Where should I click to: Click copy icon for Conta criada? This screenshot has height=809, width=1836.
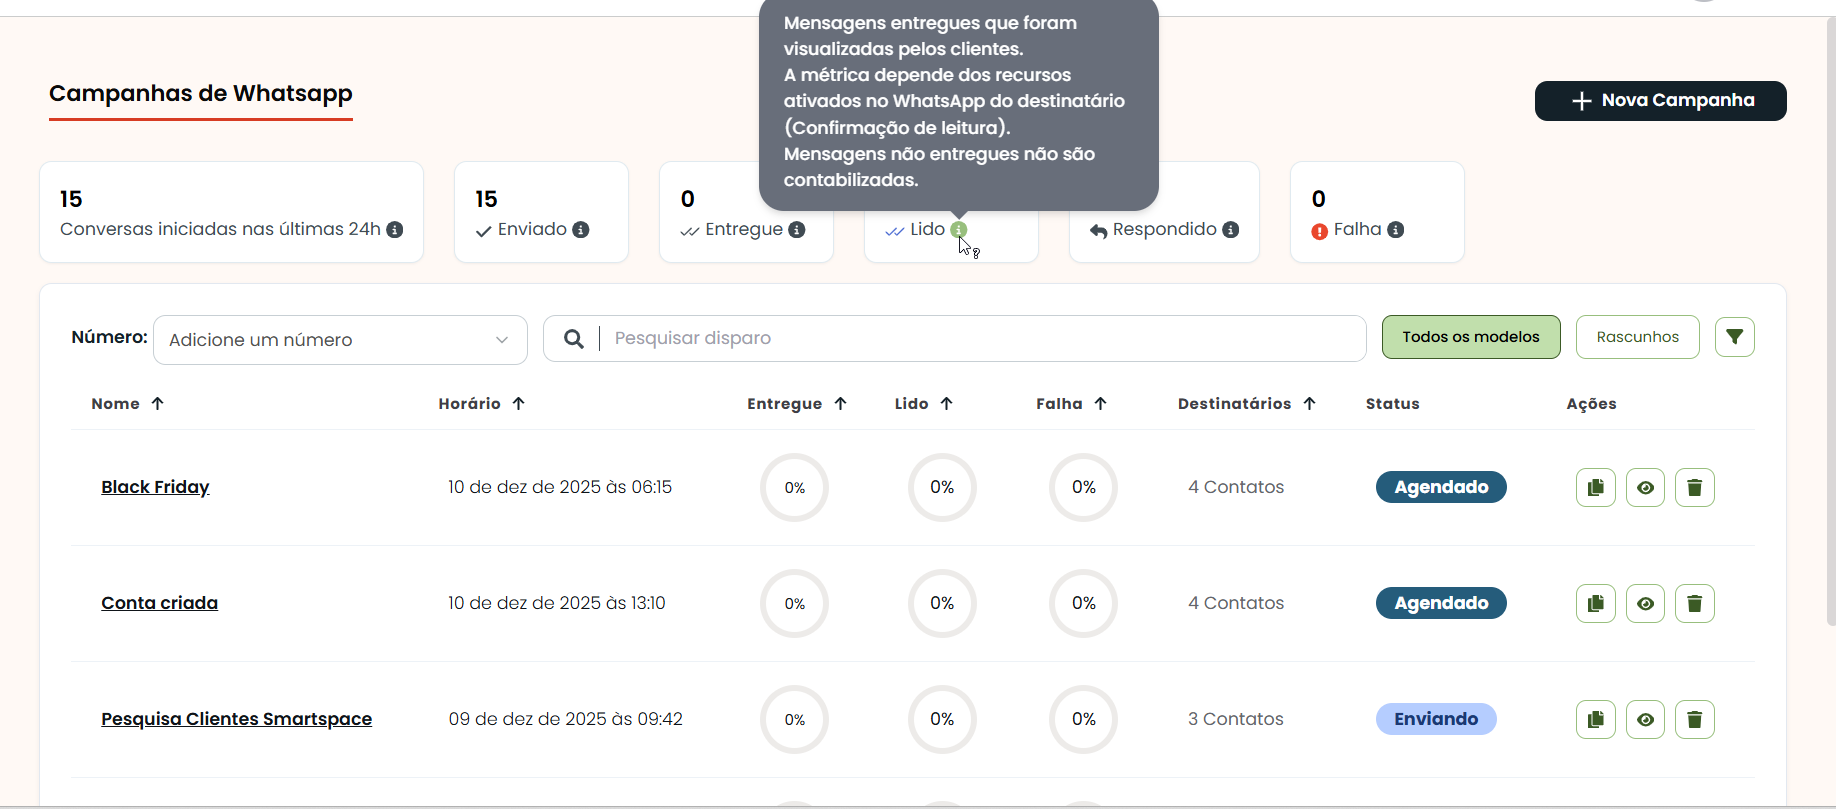click(1595, 604)
